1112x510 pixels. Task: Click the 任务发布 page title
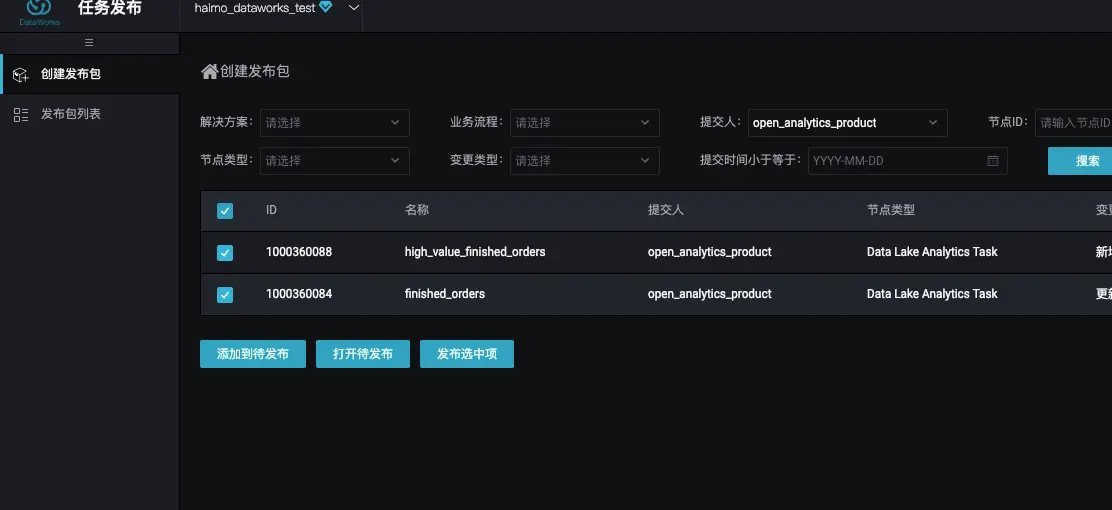pos(109,9)
